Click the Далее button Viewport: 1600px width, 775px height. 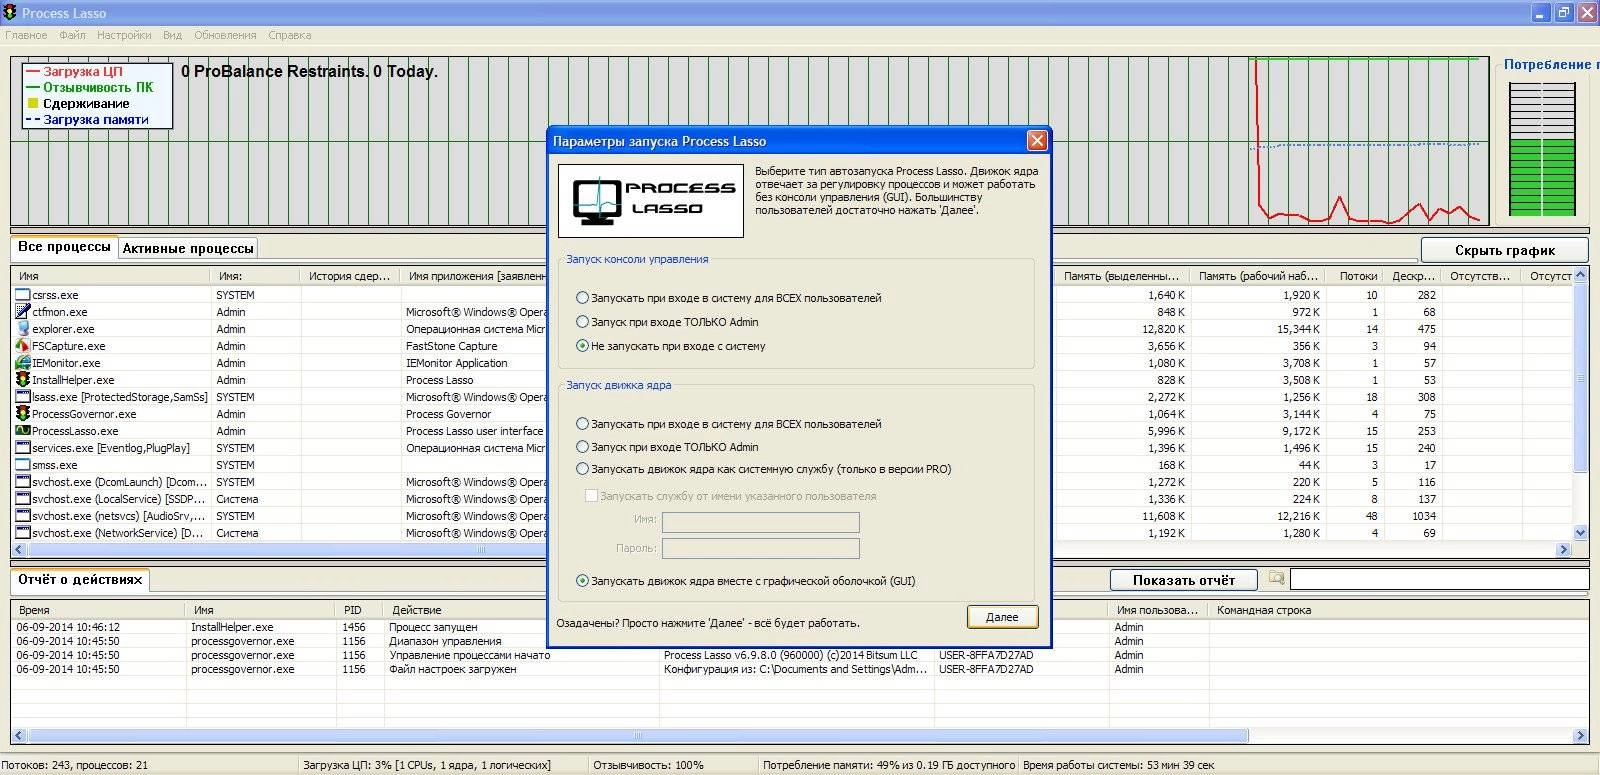tap(1002, 617)
